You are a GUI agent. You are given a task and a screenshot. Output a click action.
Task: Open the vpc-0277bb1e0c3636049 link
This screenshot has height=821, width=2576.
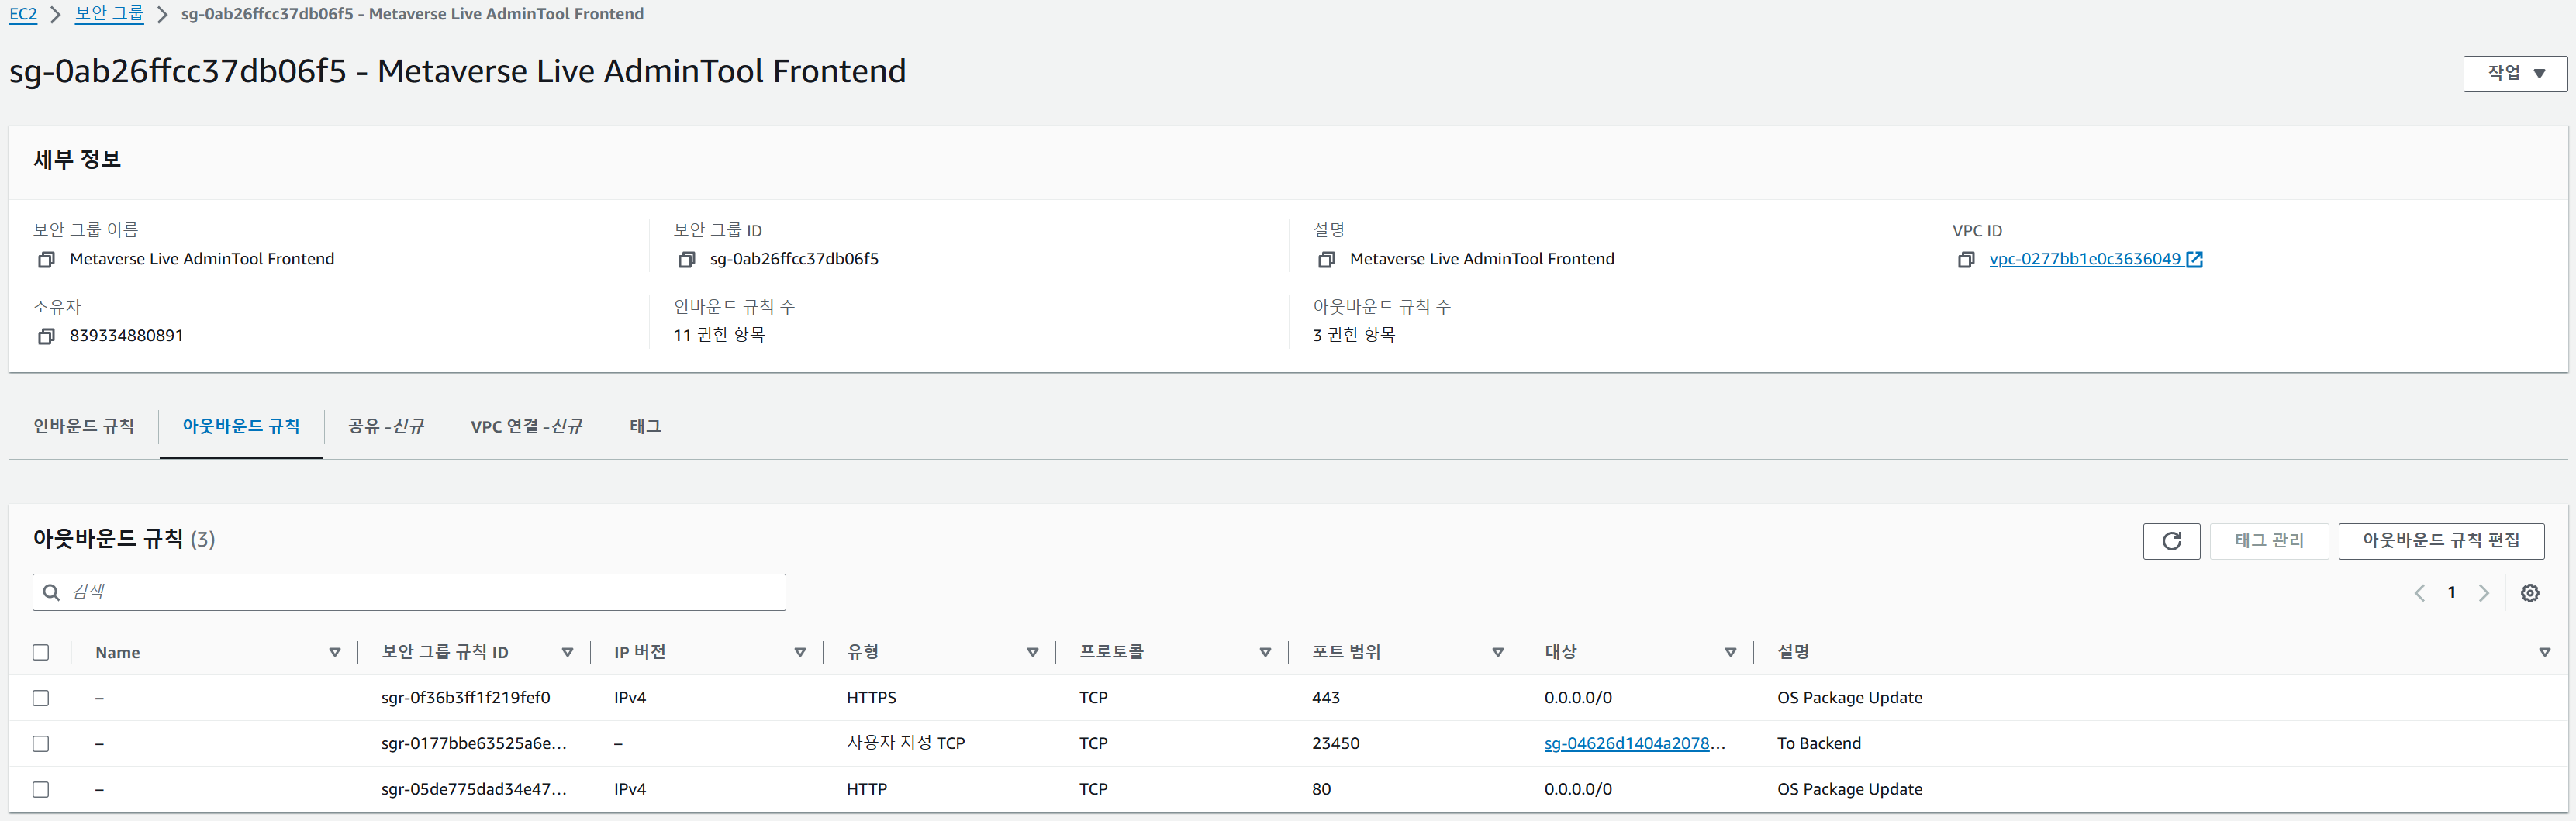2084,259
